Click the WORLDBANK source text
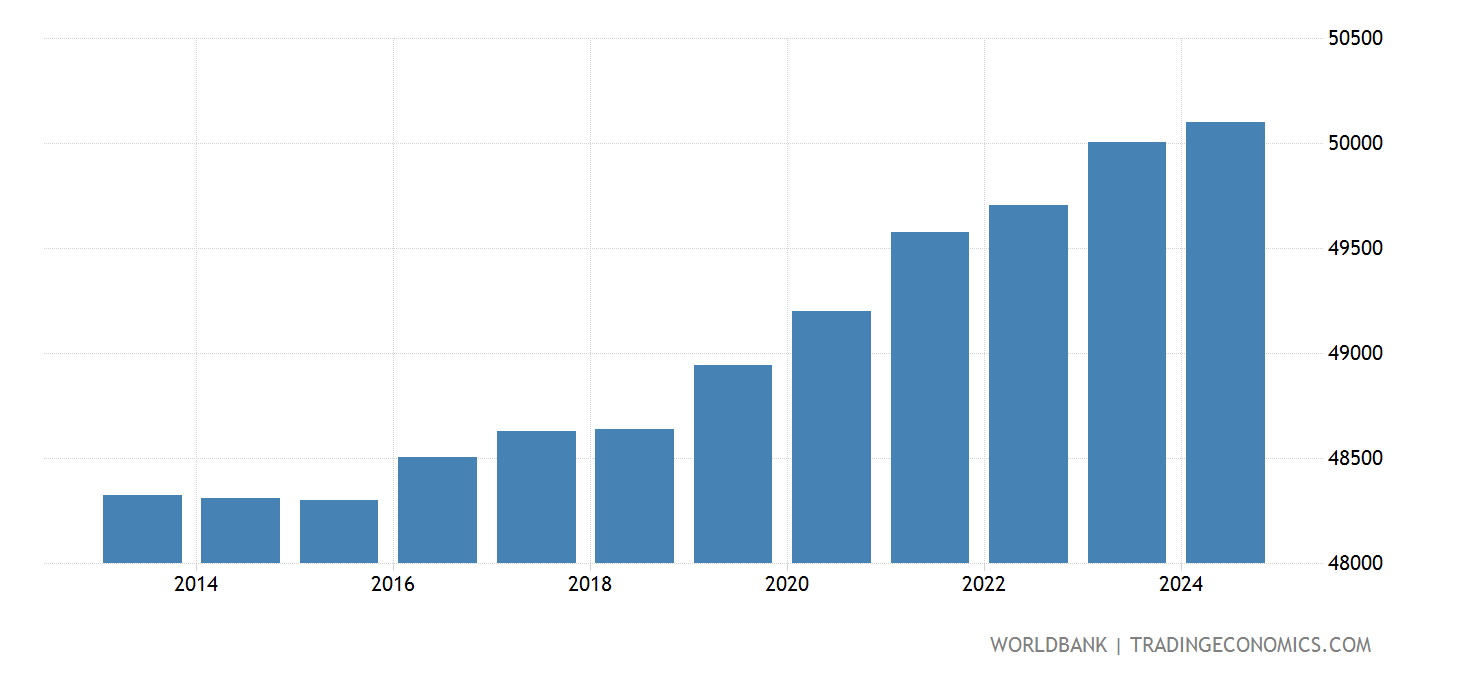The image size is (1460, 680). click(1048, 645)
